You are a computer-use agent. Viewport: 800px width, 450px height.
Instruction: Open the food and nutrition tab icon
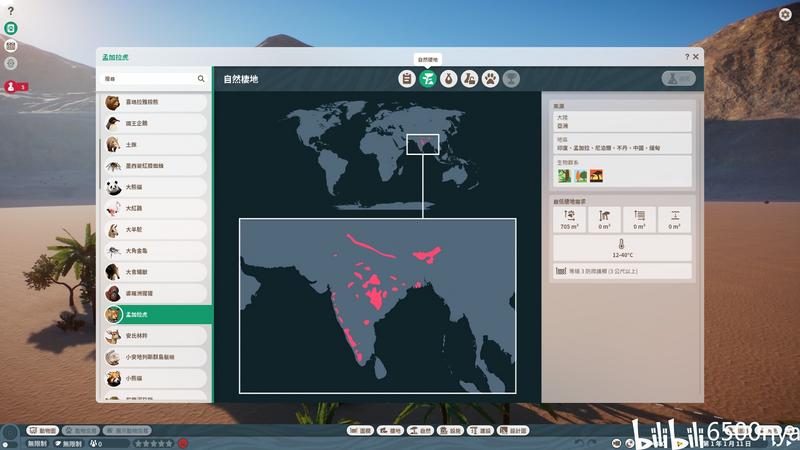(x=448, y=79)
